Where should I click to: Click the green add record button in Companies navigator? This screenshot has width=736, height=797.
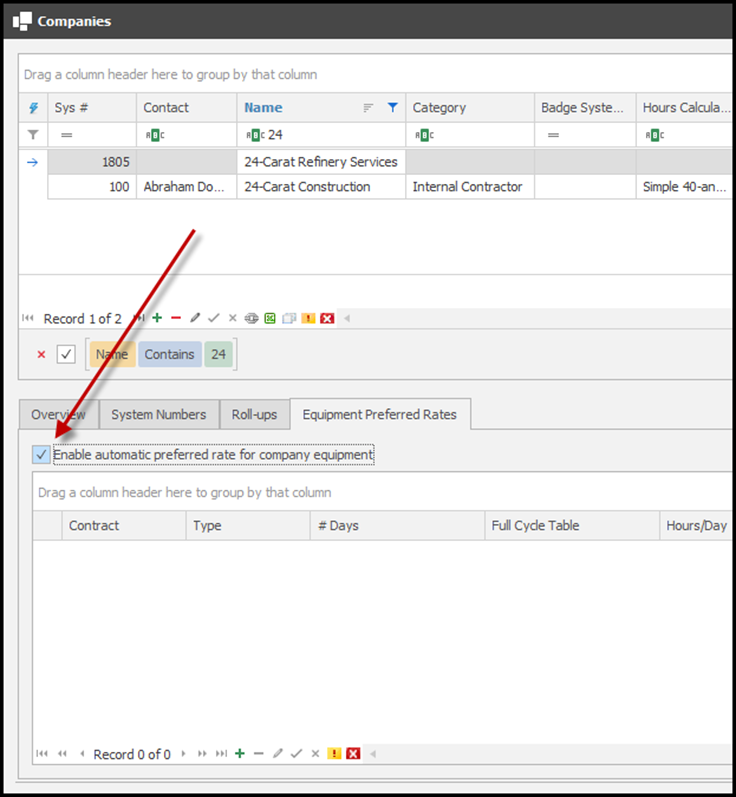point(157,318)
